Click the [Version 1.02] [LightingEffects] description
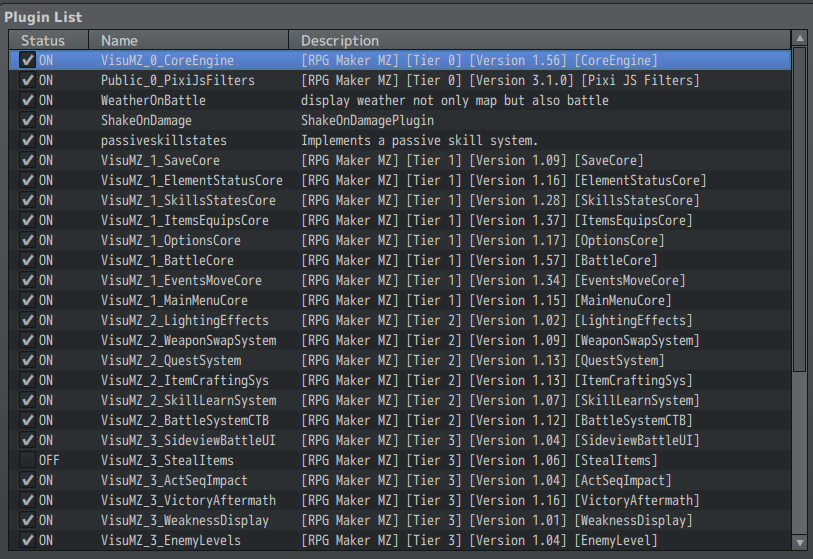Viewport: 813px width, 559px height. [x=496, y=320]
